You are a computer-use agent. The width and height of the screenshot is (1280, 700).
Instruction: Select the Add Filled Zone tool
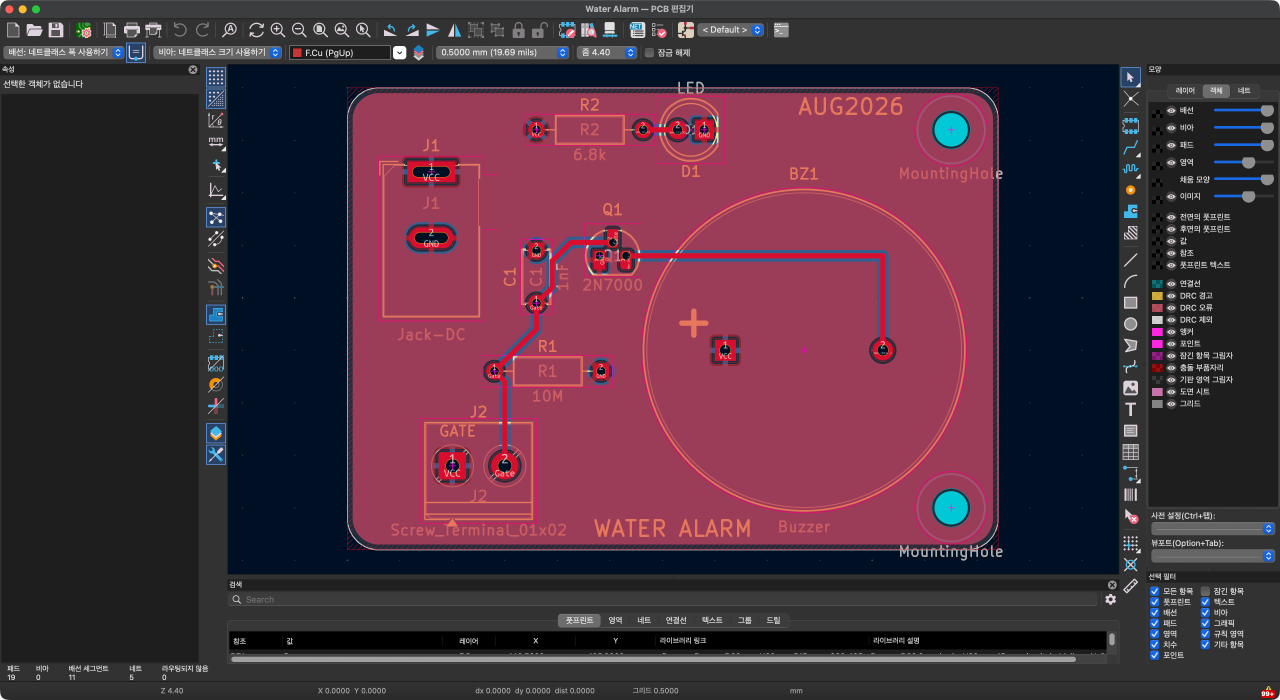(x=1131, y=212)
